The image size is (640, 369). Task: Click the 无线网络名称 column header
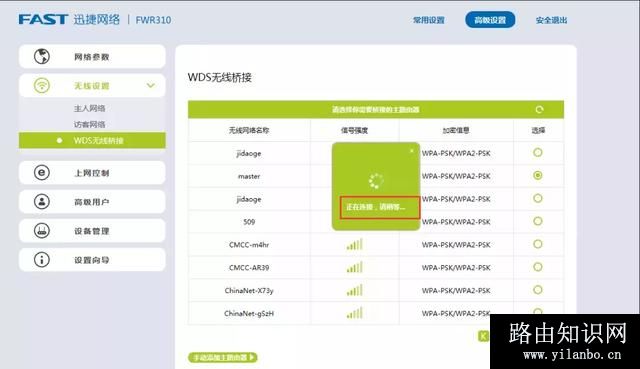pos(249,130)
